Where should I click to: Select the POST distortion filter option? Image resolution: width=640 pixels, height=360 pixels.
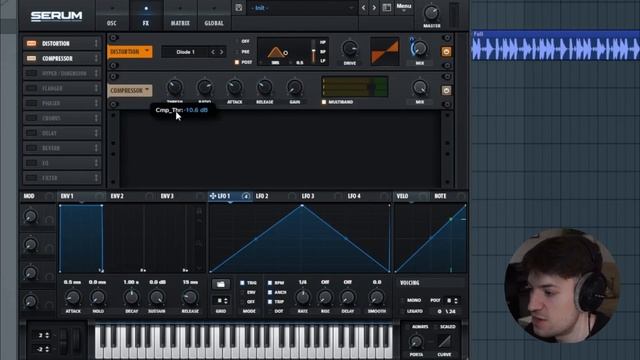[x=237, y=62]
